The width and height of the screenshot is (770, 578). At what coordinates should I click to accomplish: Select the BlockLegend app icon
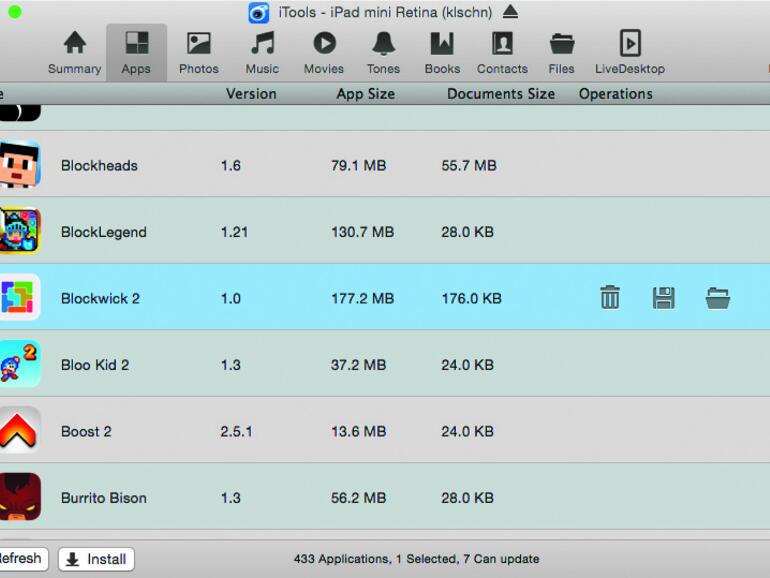click(x=20, y=231)
